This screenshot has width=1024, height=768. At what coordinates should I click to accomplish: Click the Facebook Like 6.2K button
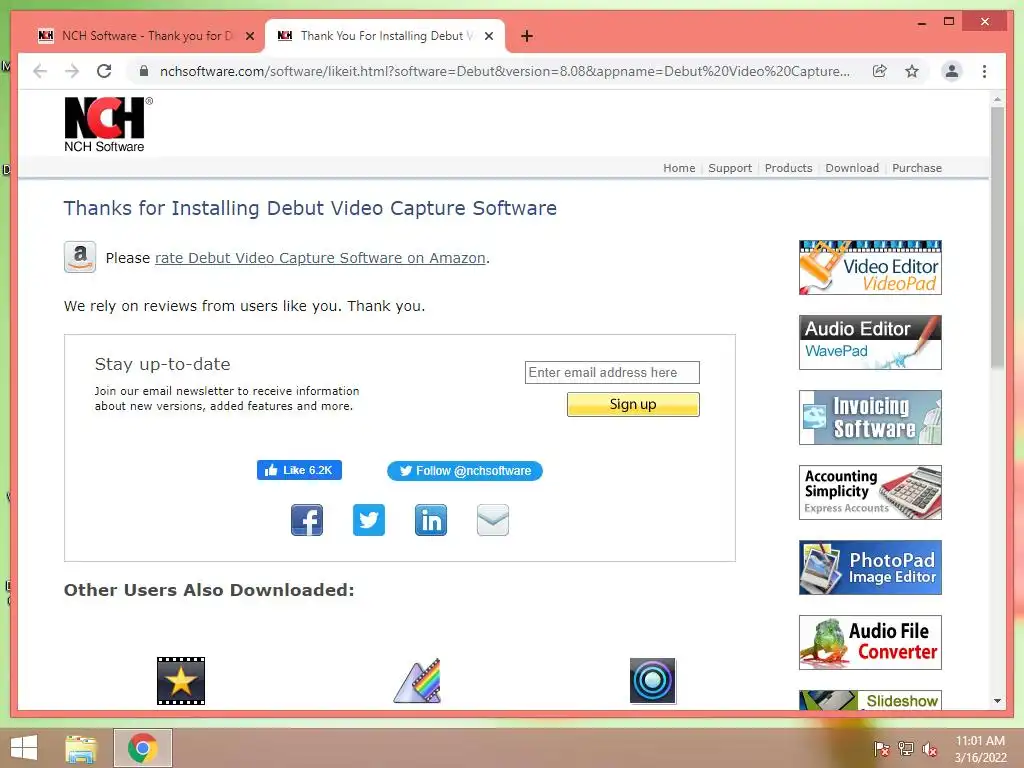299,470
